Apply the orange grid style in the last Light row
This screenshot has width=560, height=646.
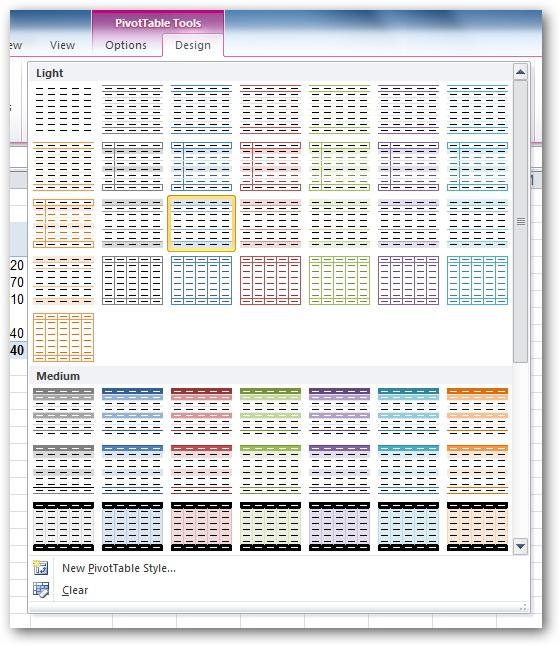pyautogui.click(x=63, y=337)
